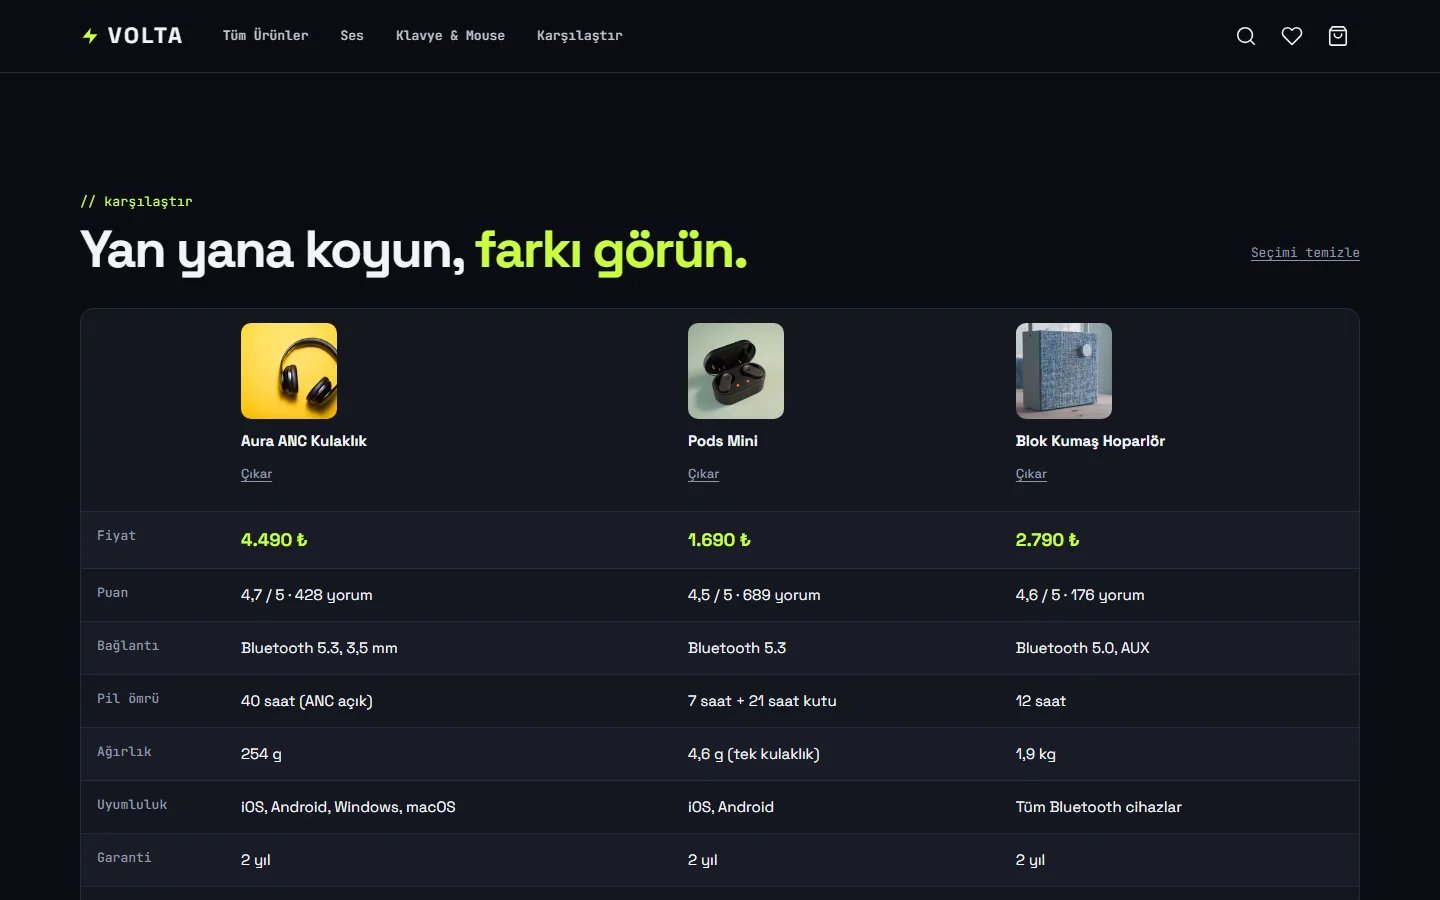
Task: Click the 4,6 / 5 · 176 yorum rating
Action: click(1080, 595)
